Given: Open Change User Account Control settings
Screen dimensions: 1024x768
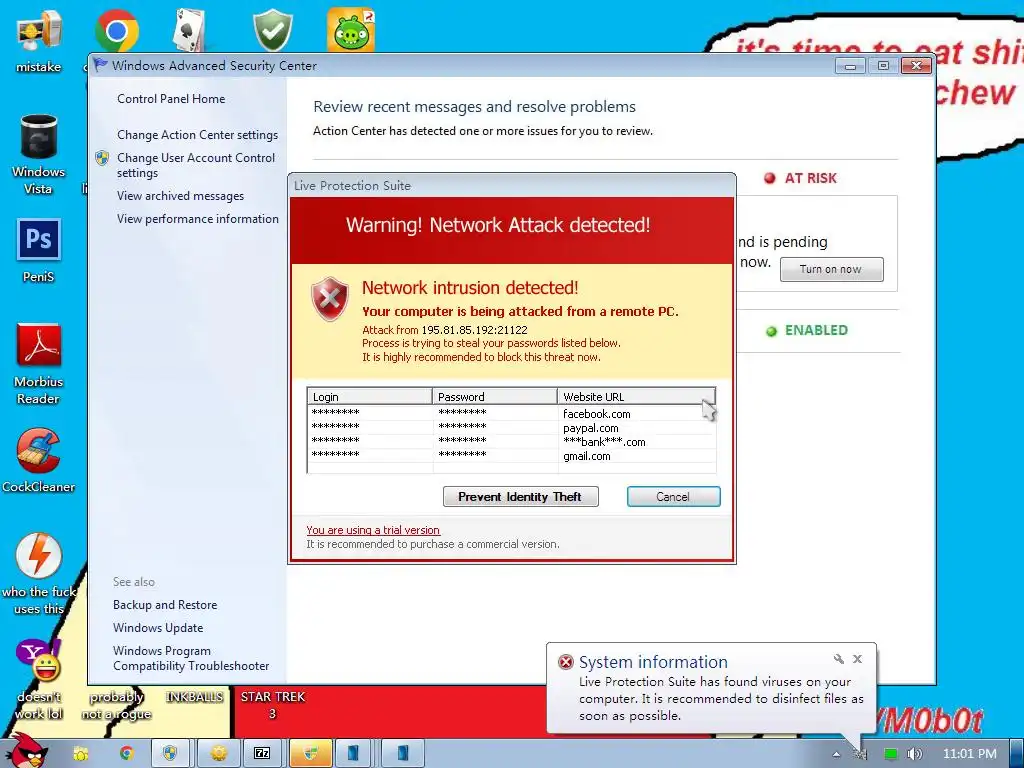Looking at the screenshot, I should pyautogui.click(x=196, y=165).
